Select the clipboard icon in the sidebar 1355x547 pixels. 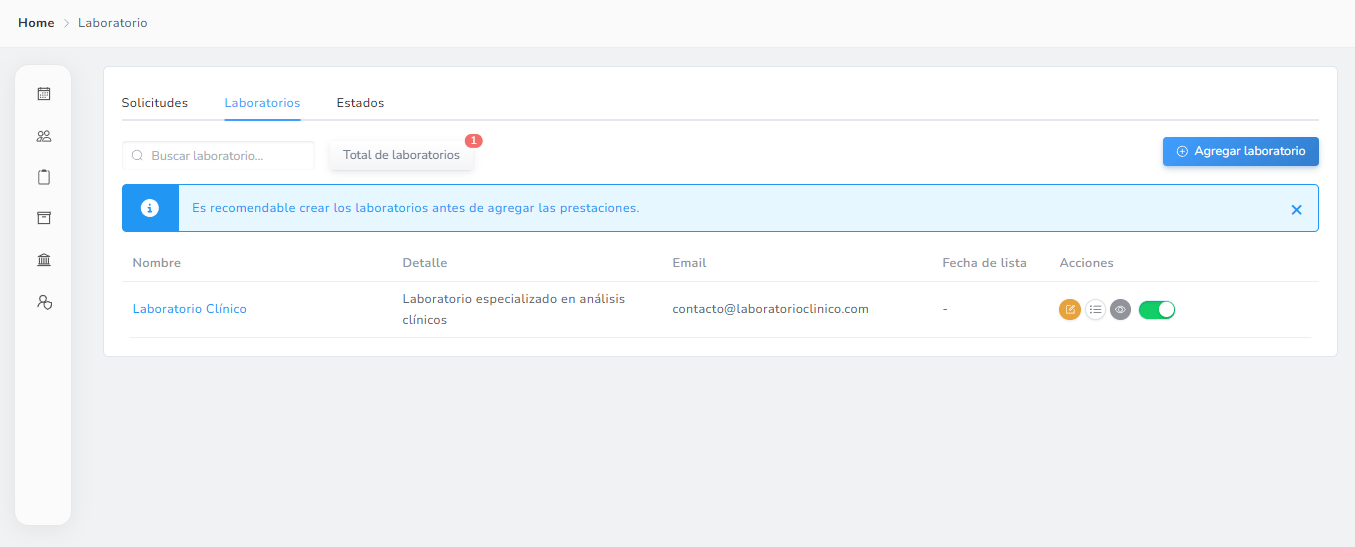[43, 177]
